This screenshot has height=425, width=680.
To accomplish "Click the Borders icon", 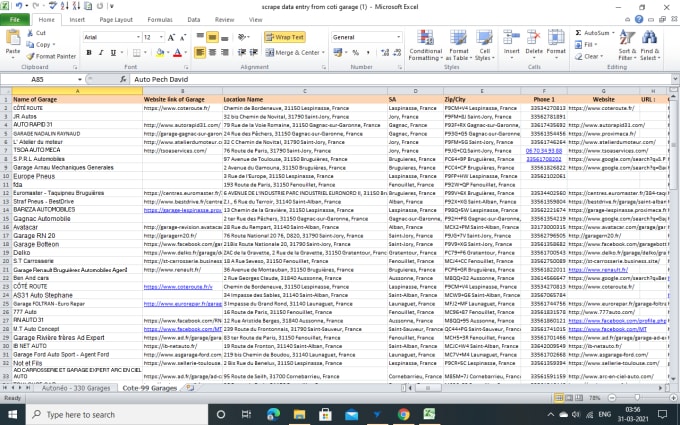I will [x=137, y=52].
